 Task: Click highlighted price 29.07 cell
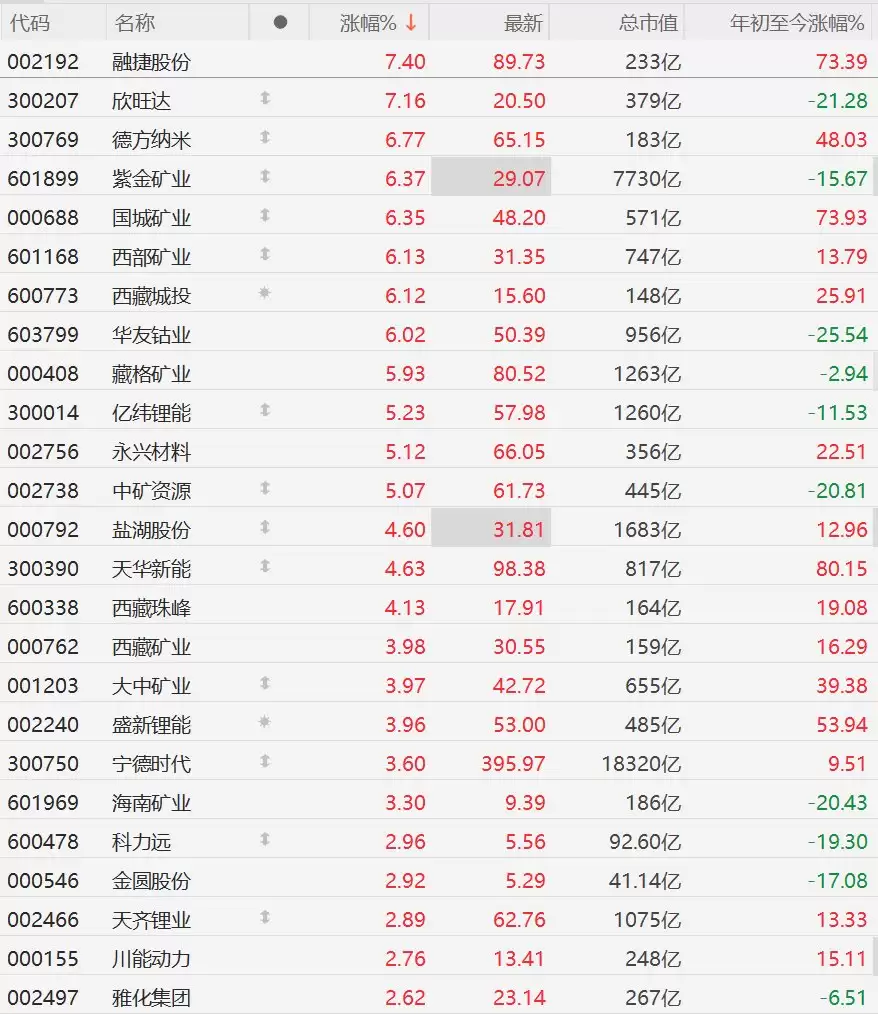pyautogui.click(x=491, y=176)
